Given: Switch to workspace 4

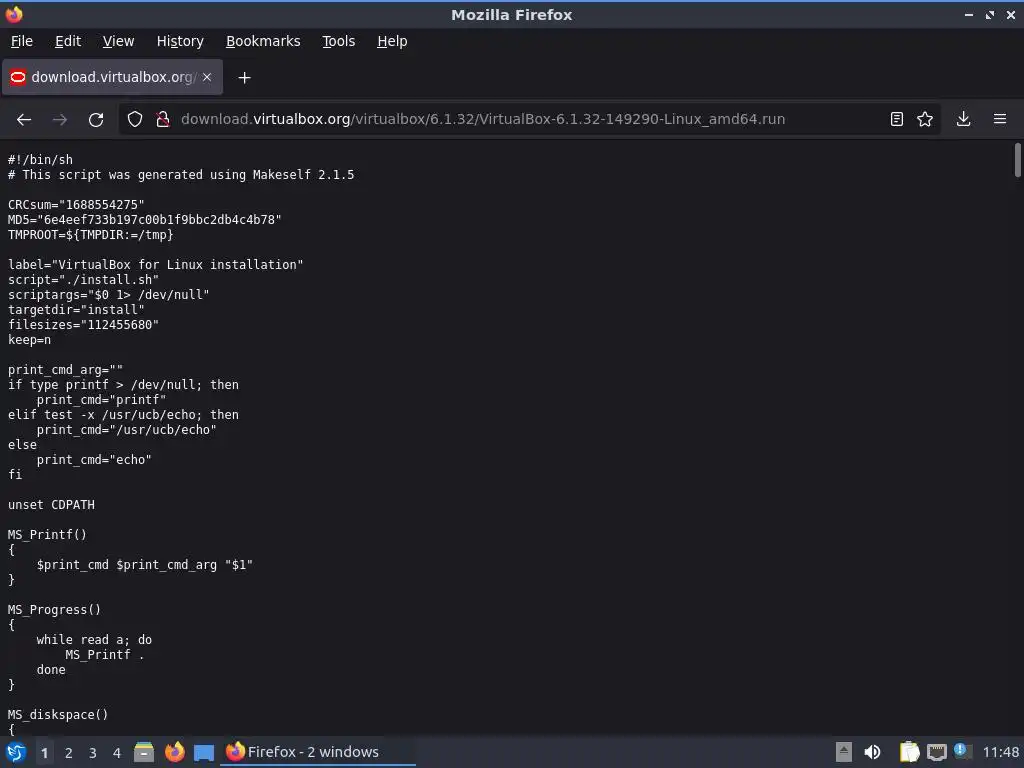Looking at the screenshot, I should point(117,753).
